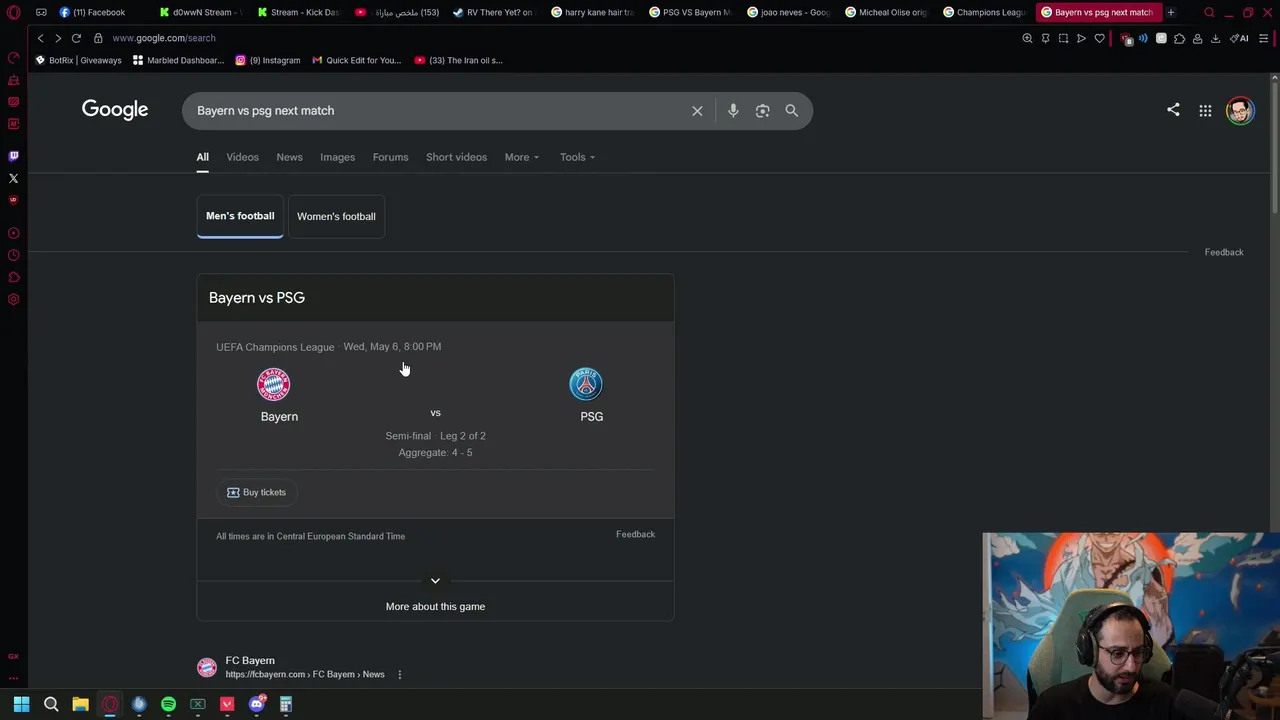Click Feedback inside the match card
1280x720 pixels.
tap(635, 534)
